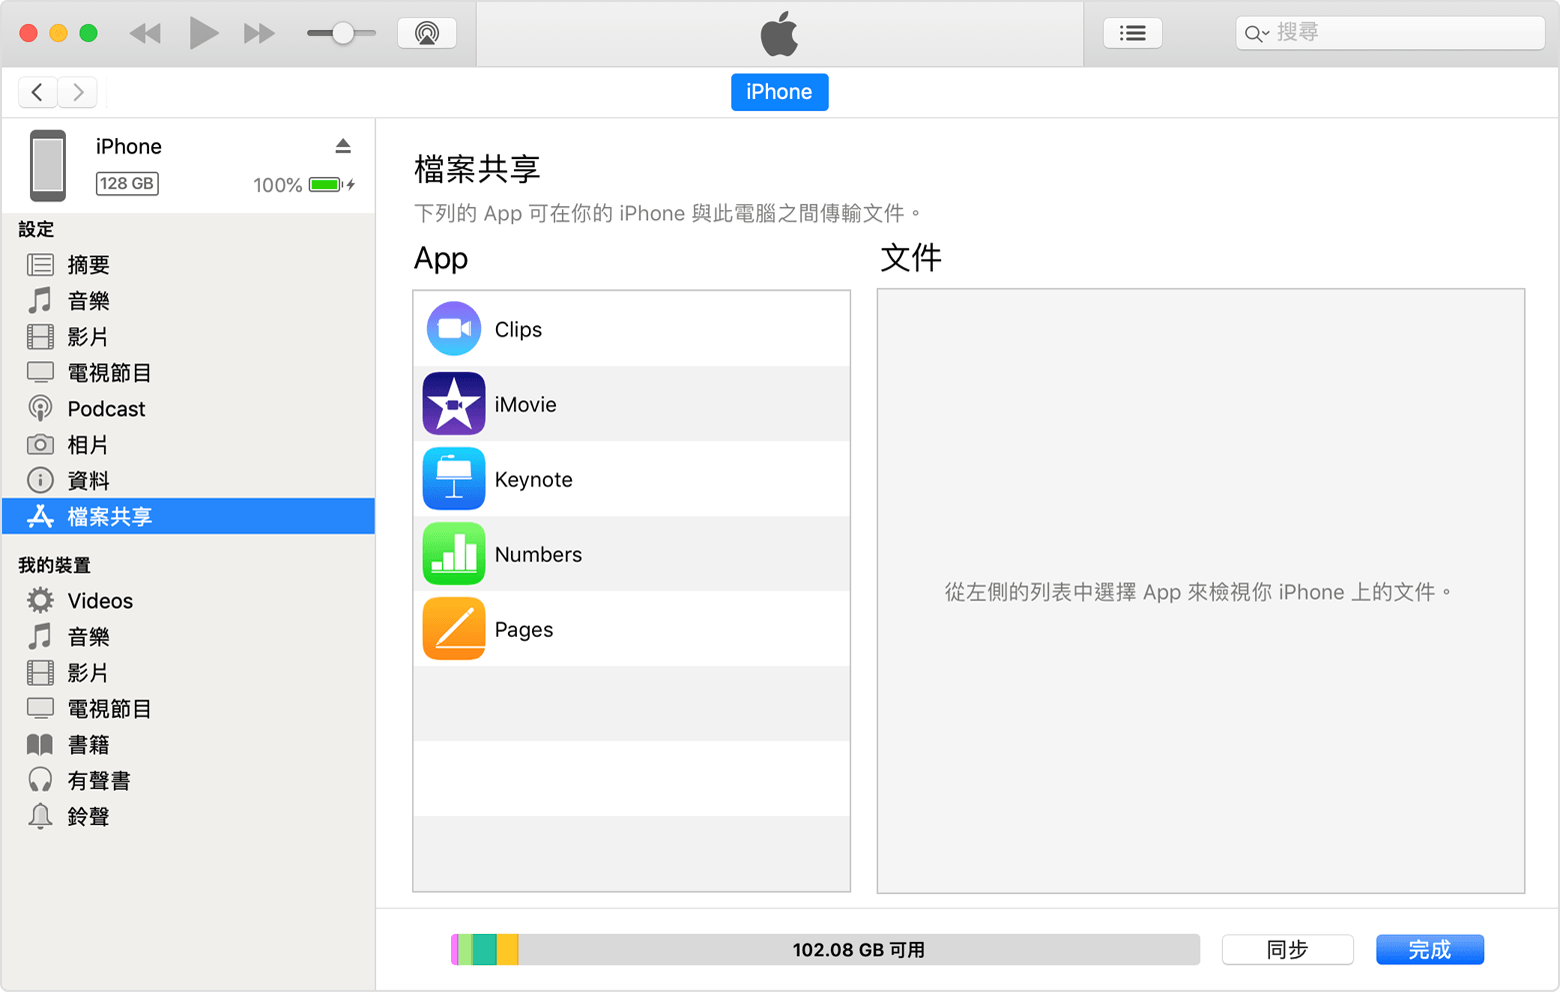
Task: Open 鈴聲 in sidebar
Action: point(188,817)
